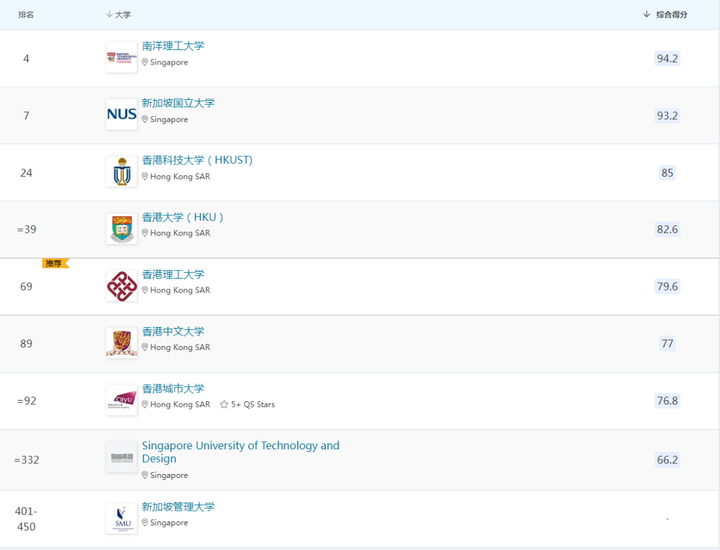Click the 82.6 score value
The width and height of the screenshot is (720, 550).
click(x=667, y=229)
